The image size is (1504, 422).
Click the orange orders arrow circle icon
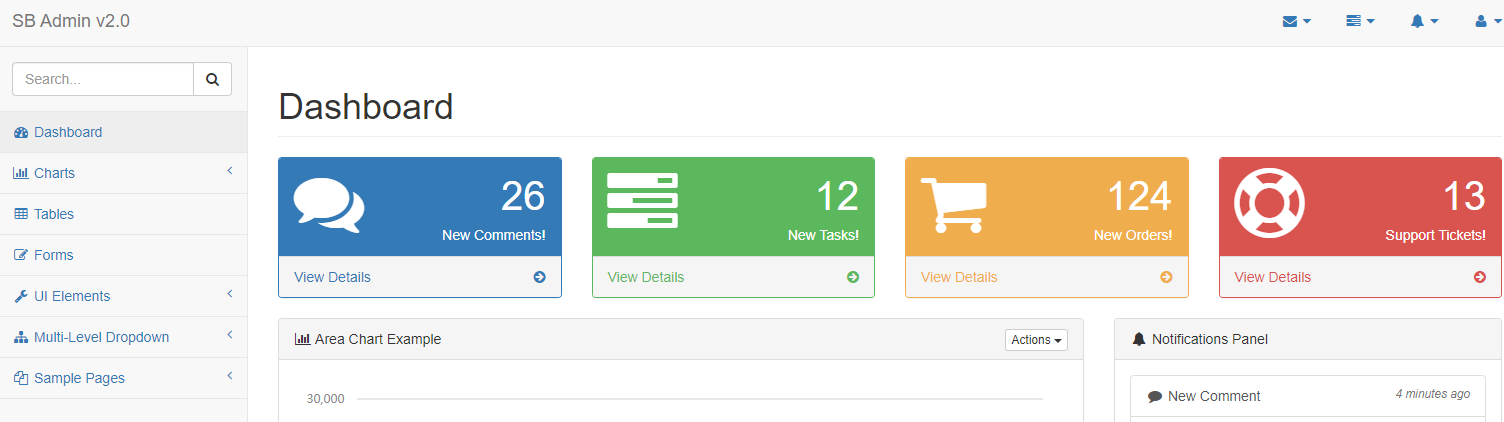click(1166, 277)
